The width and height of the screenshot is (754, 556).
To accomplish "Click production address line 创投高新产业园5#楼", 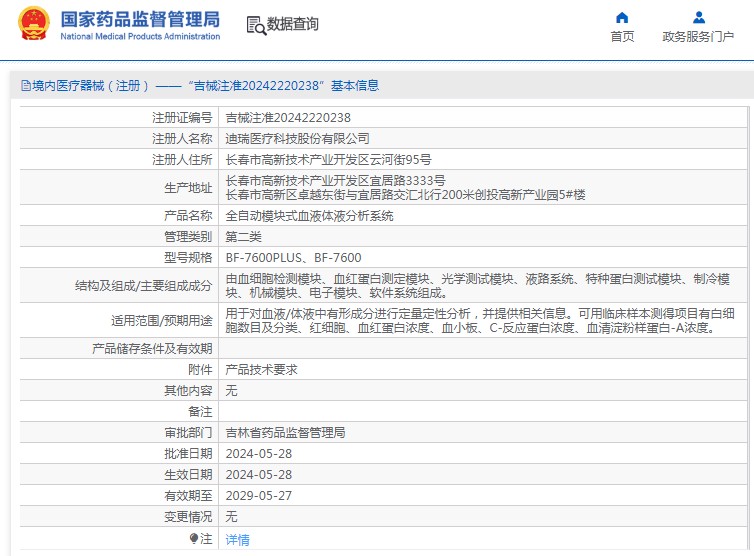I will coord(405,195).
